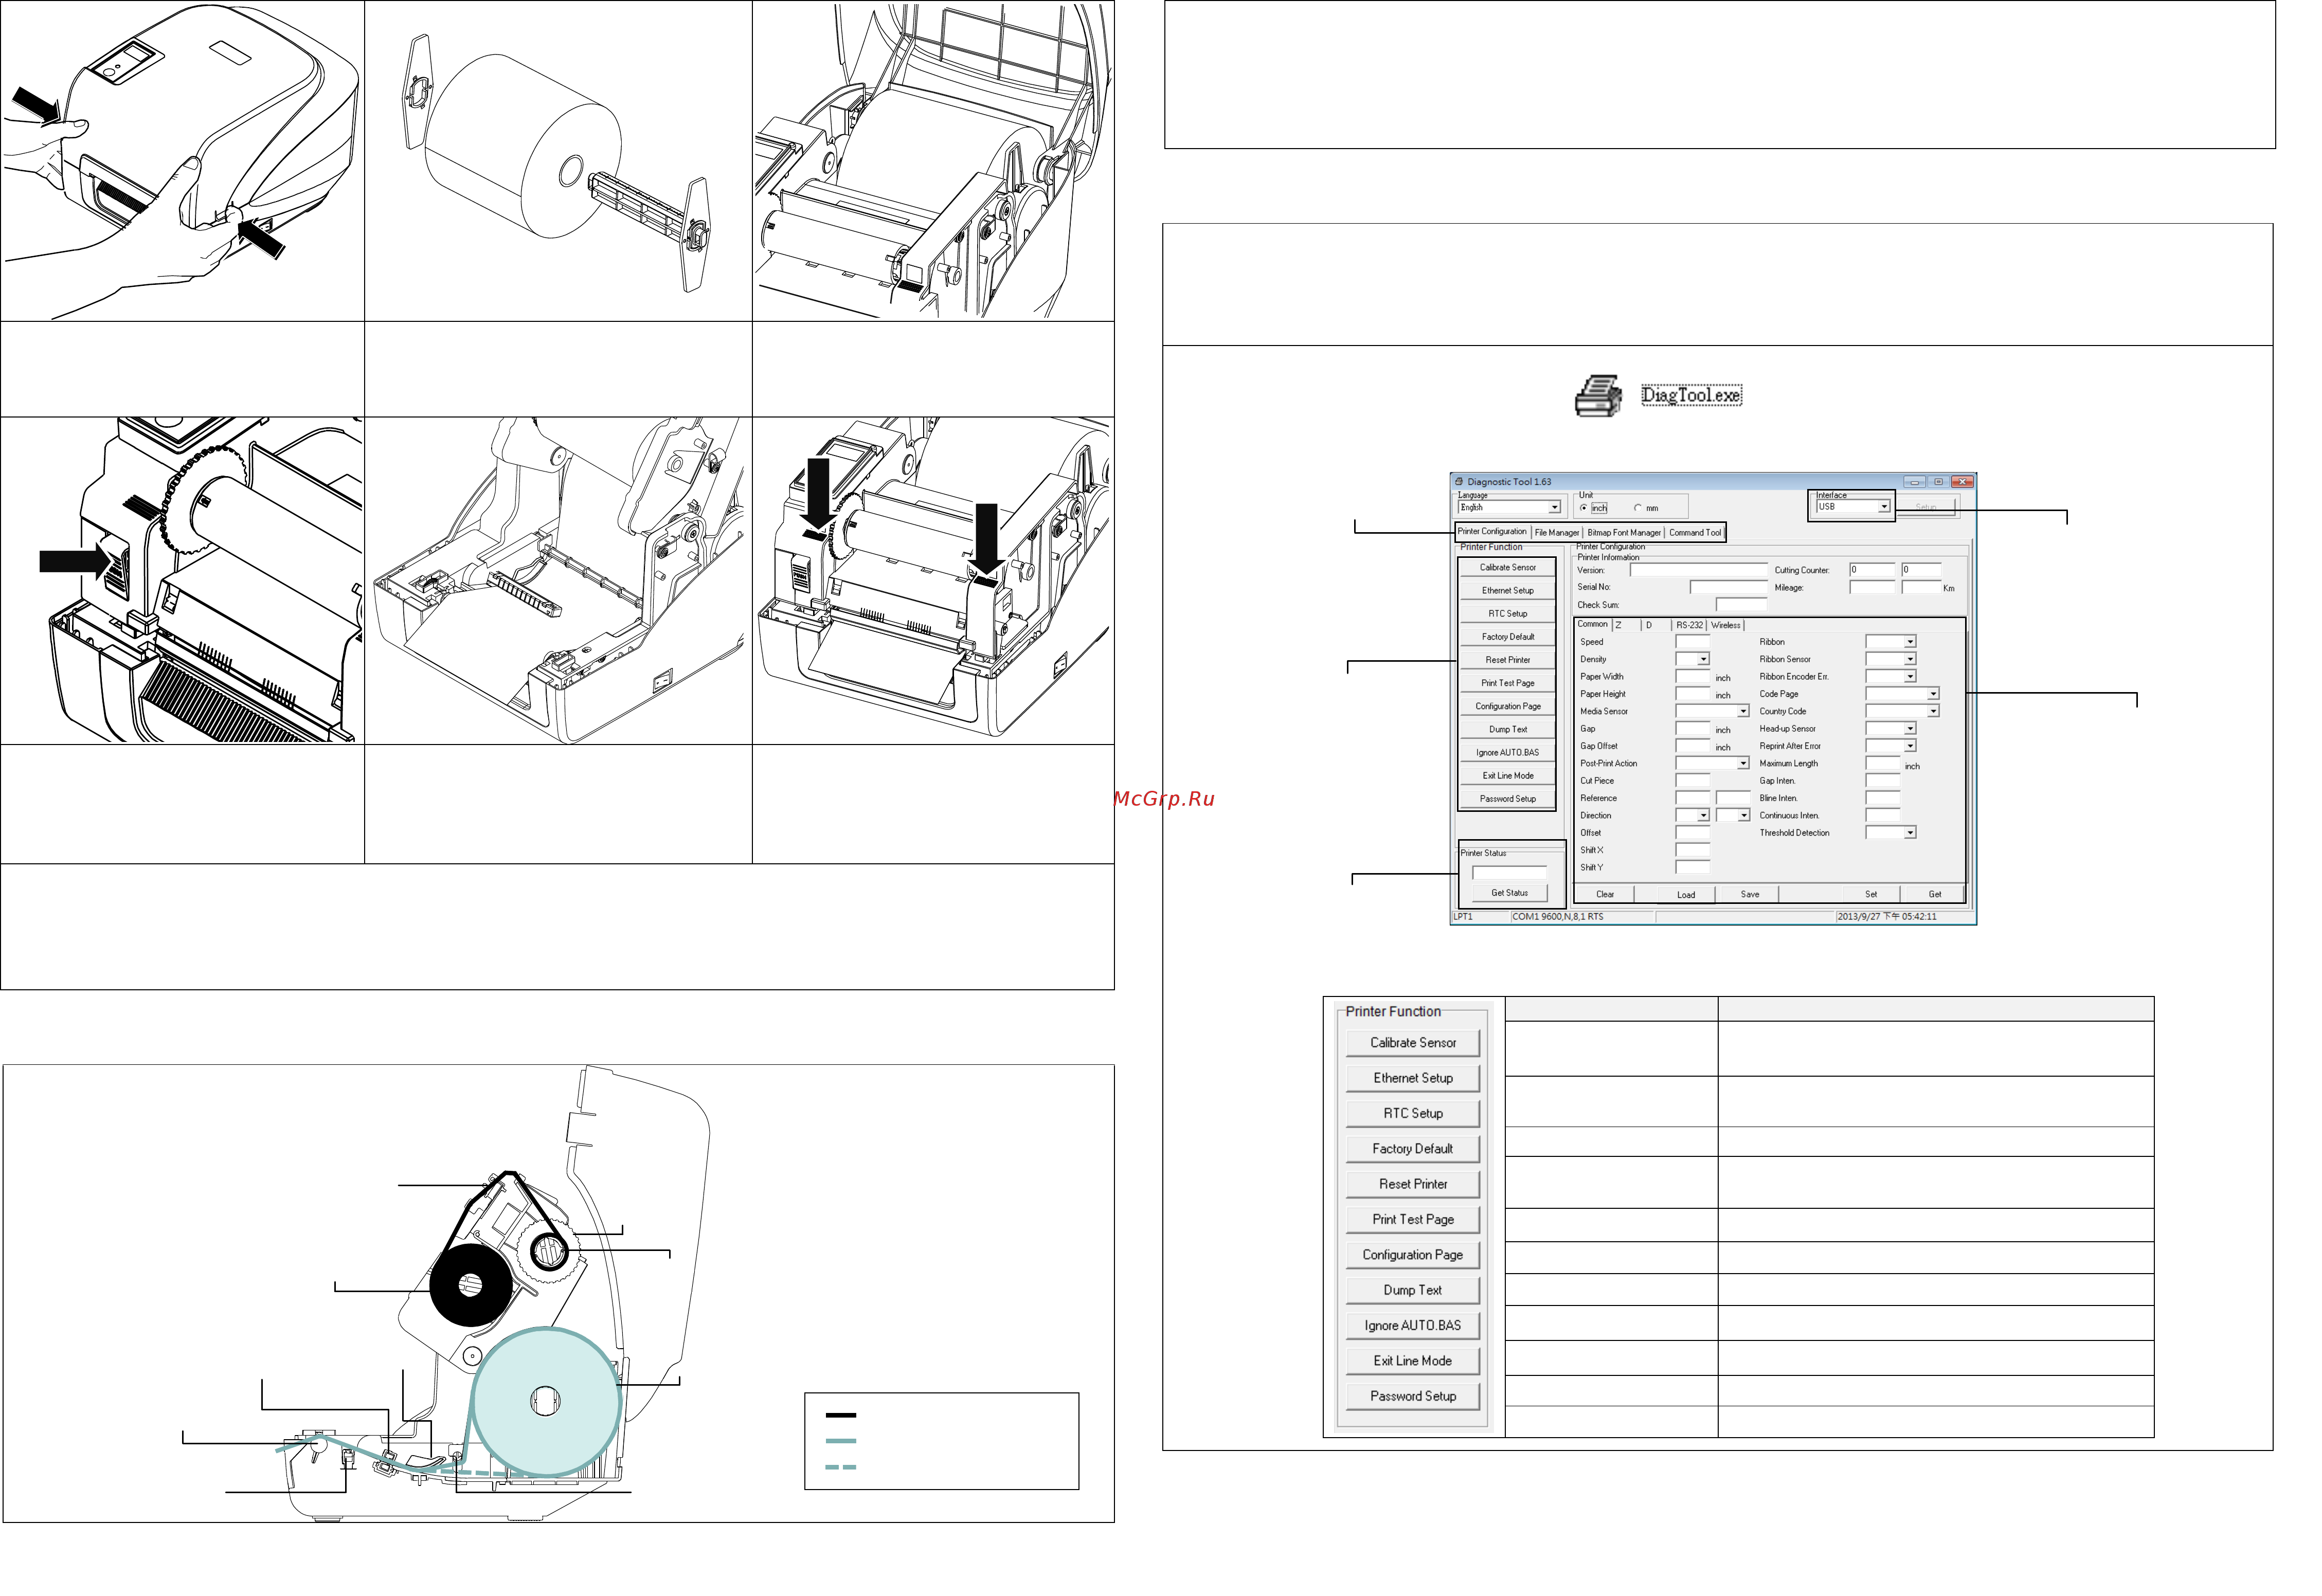
Task: Click Configuration Page in the Diagnostic Tool window
Action: point(1508,707)
